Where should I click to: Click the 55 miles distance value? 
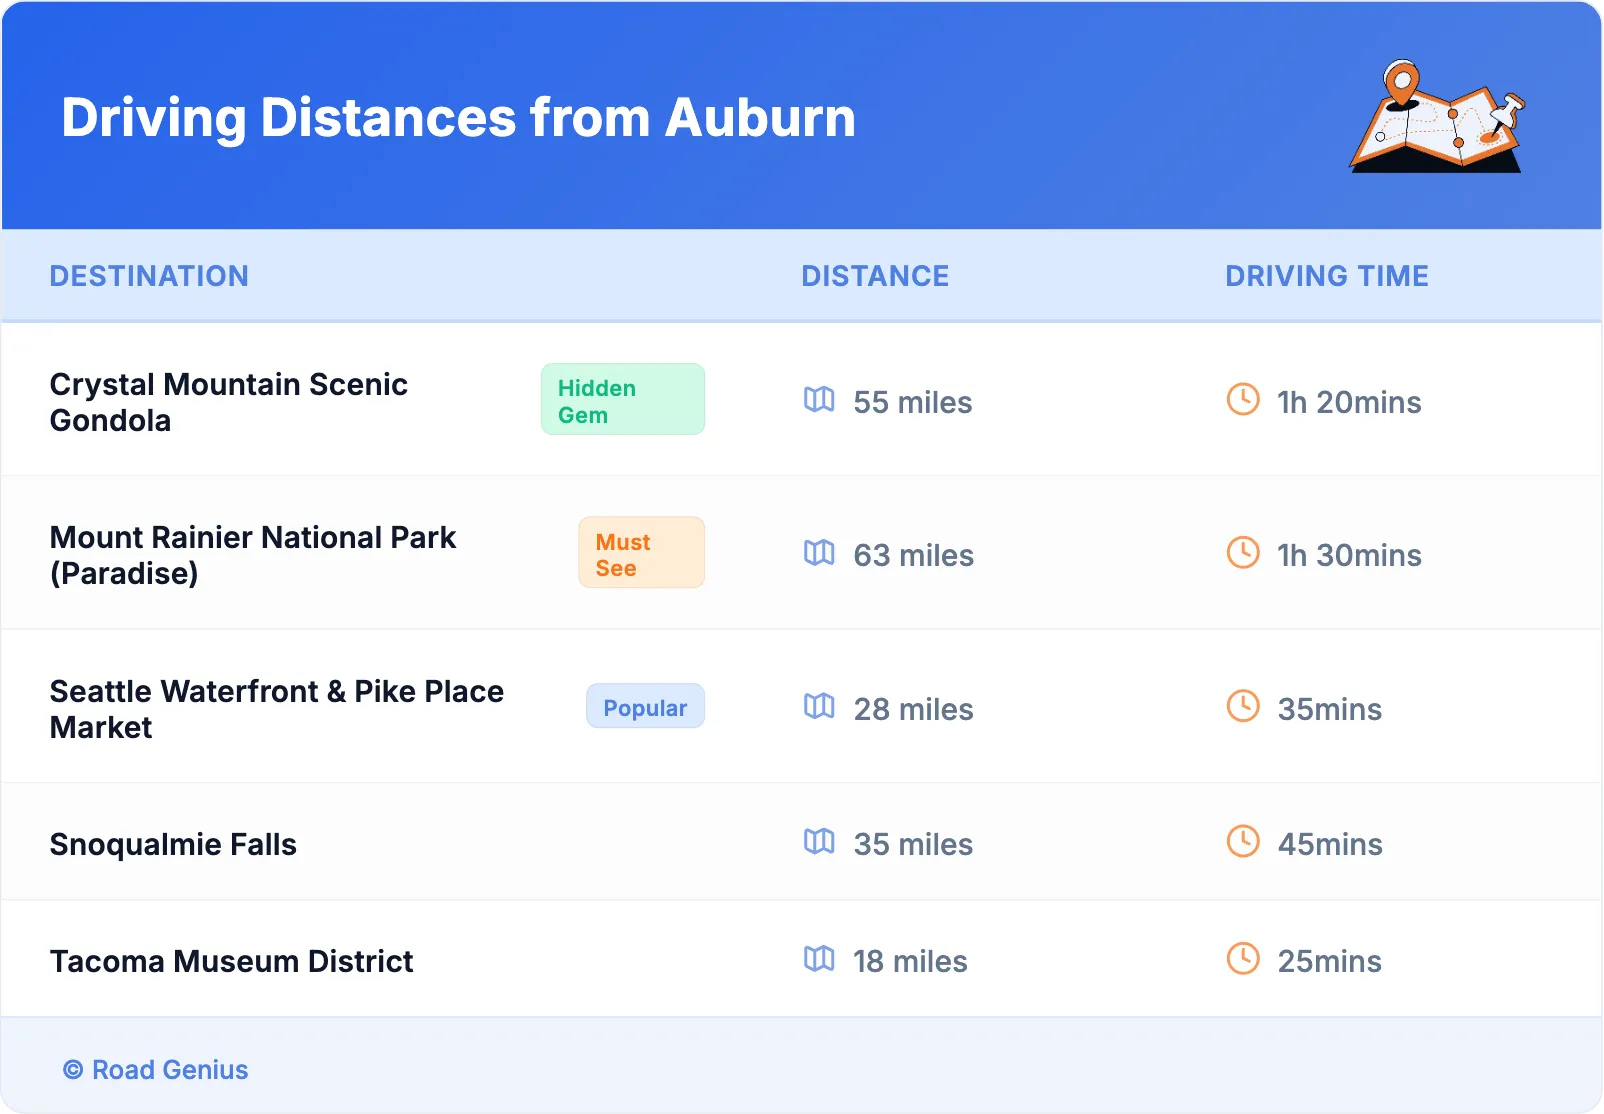pos(913,402)
